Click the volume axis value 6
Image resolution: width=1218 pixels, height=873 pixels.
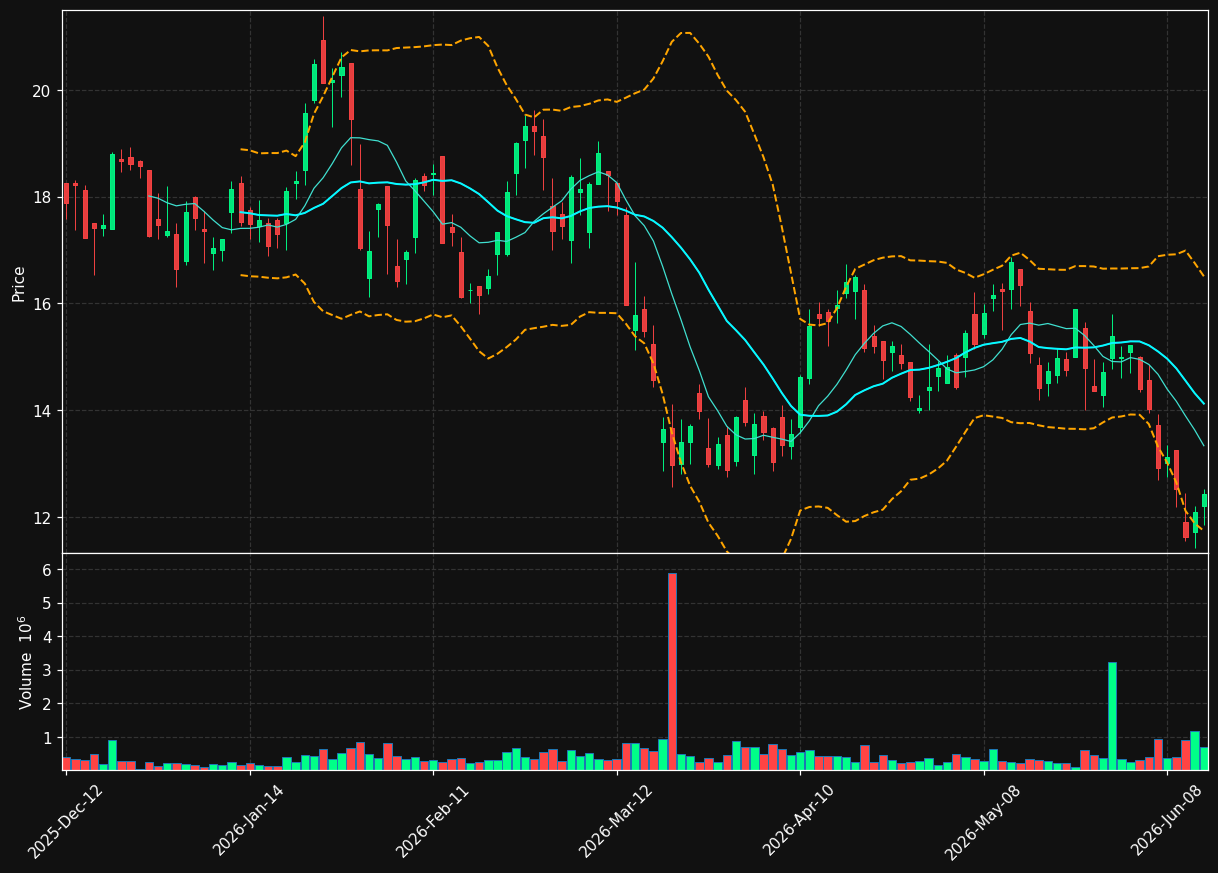[48, 570]
